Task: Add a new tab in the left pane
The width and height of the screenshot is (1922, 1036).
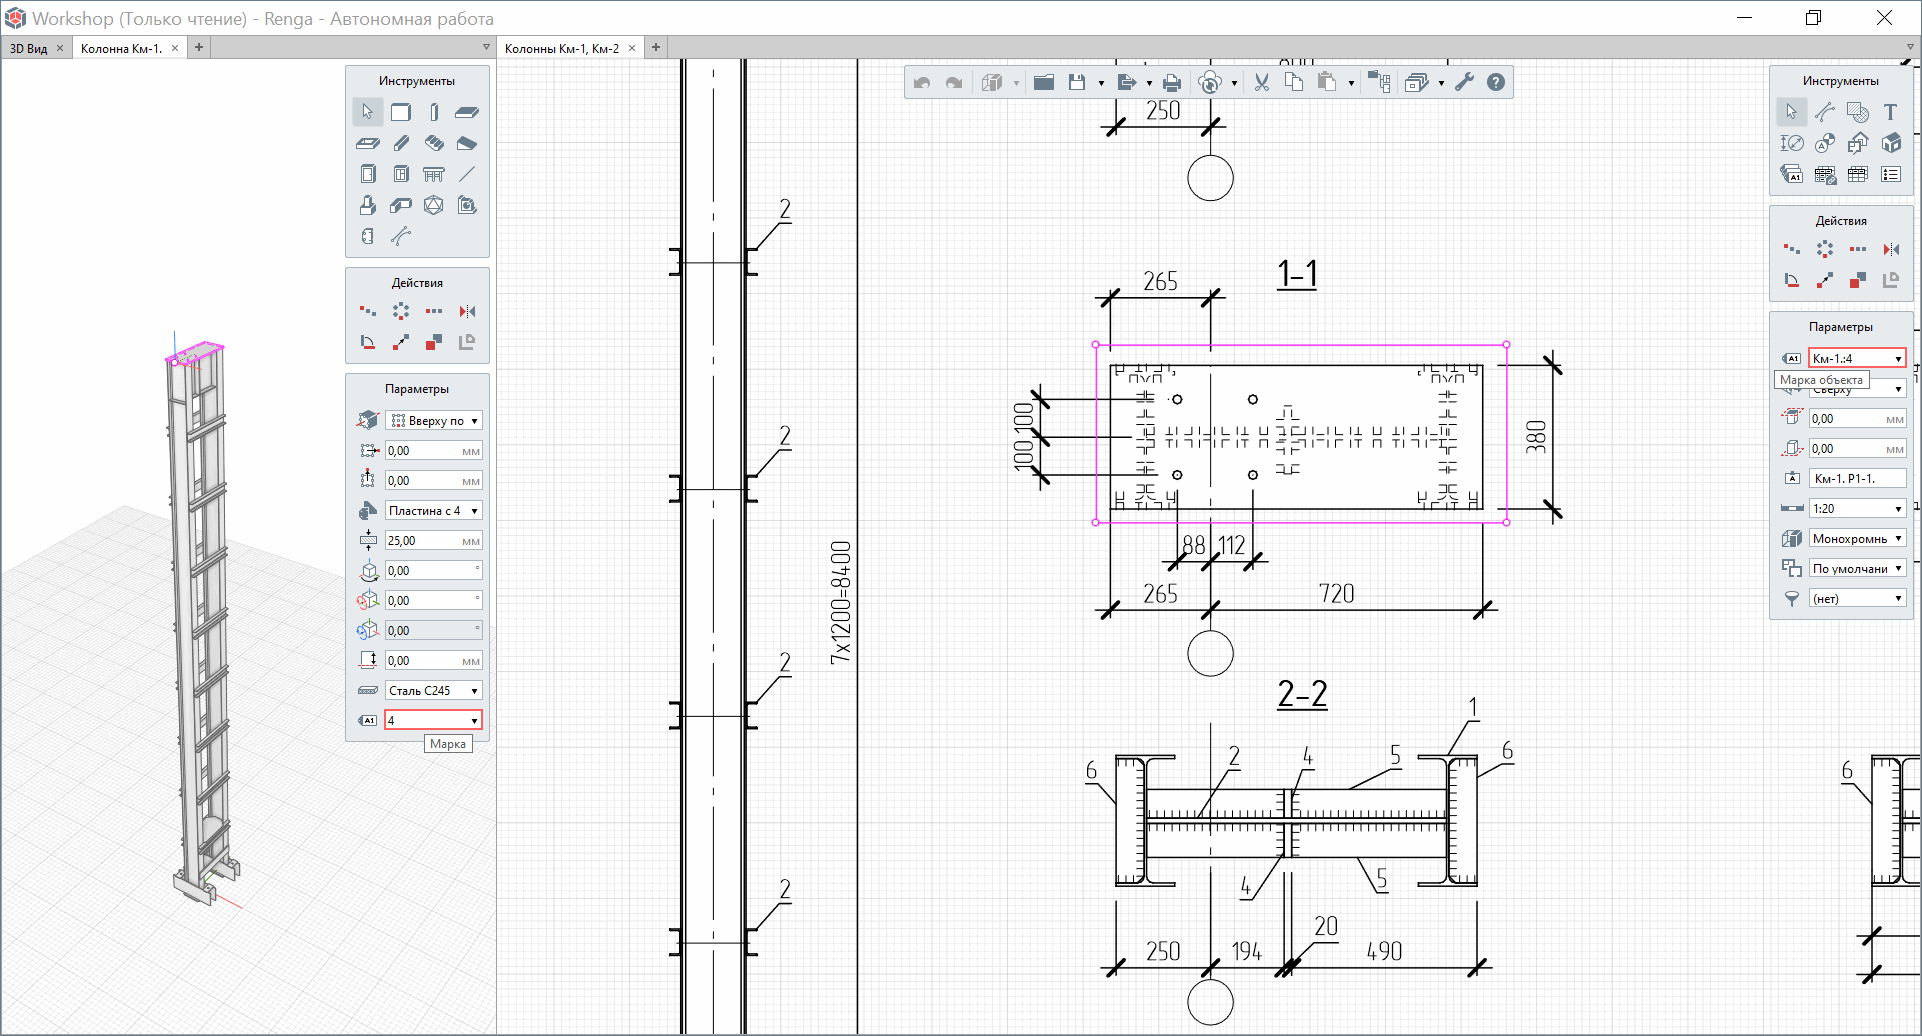Action: (x=199, y=47)
